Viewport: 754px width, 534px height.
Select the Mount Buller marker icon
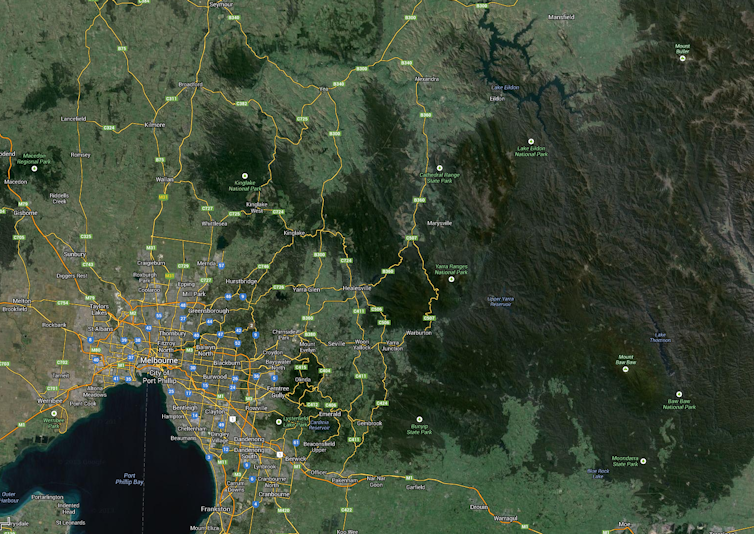point(682,58)
